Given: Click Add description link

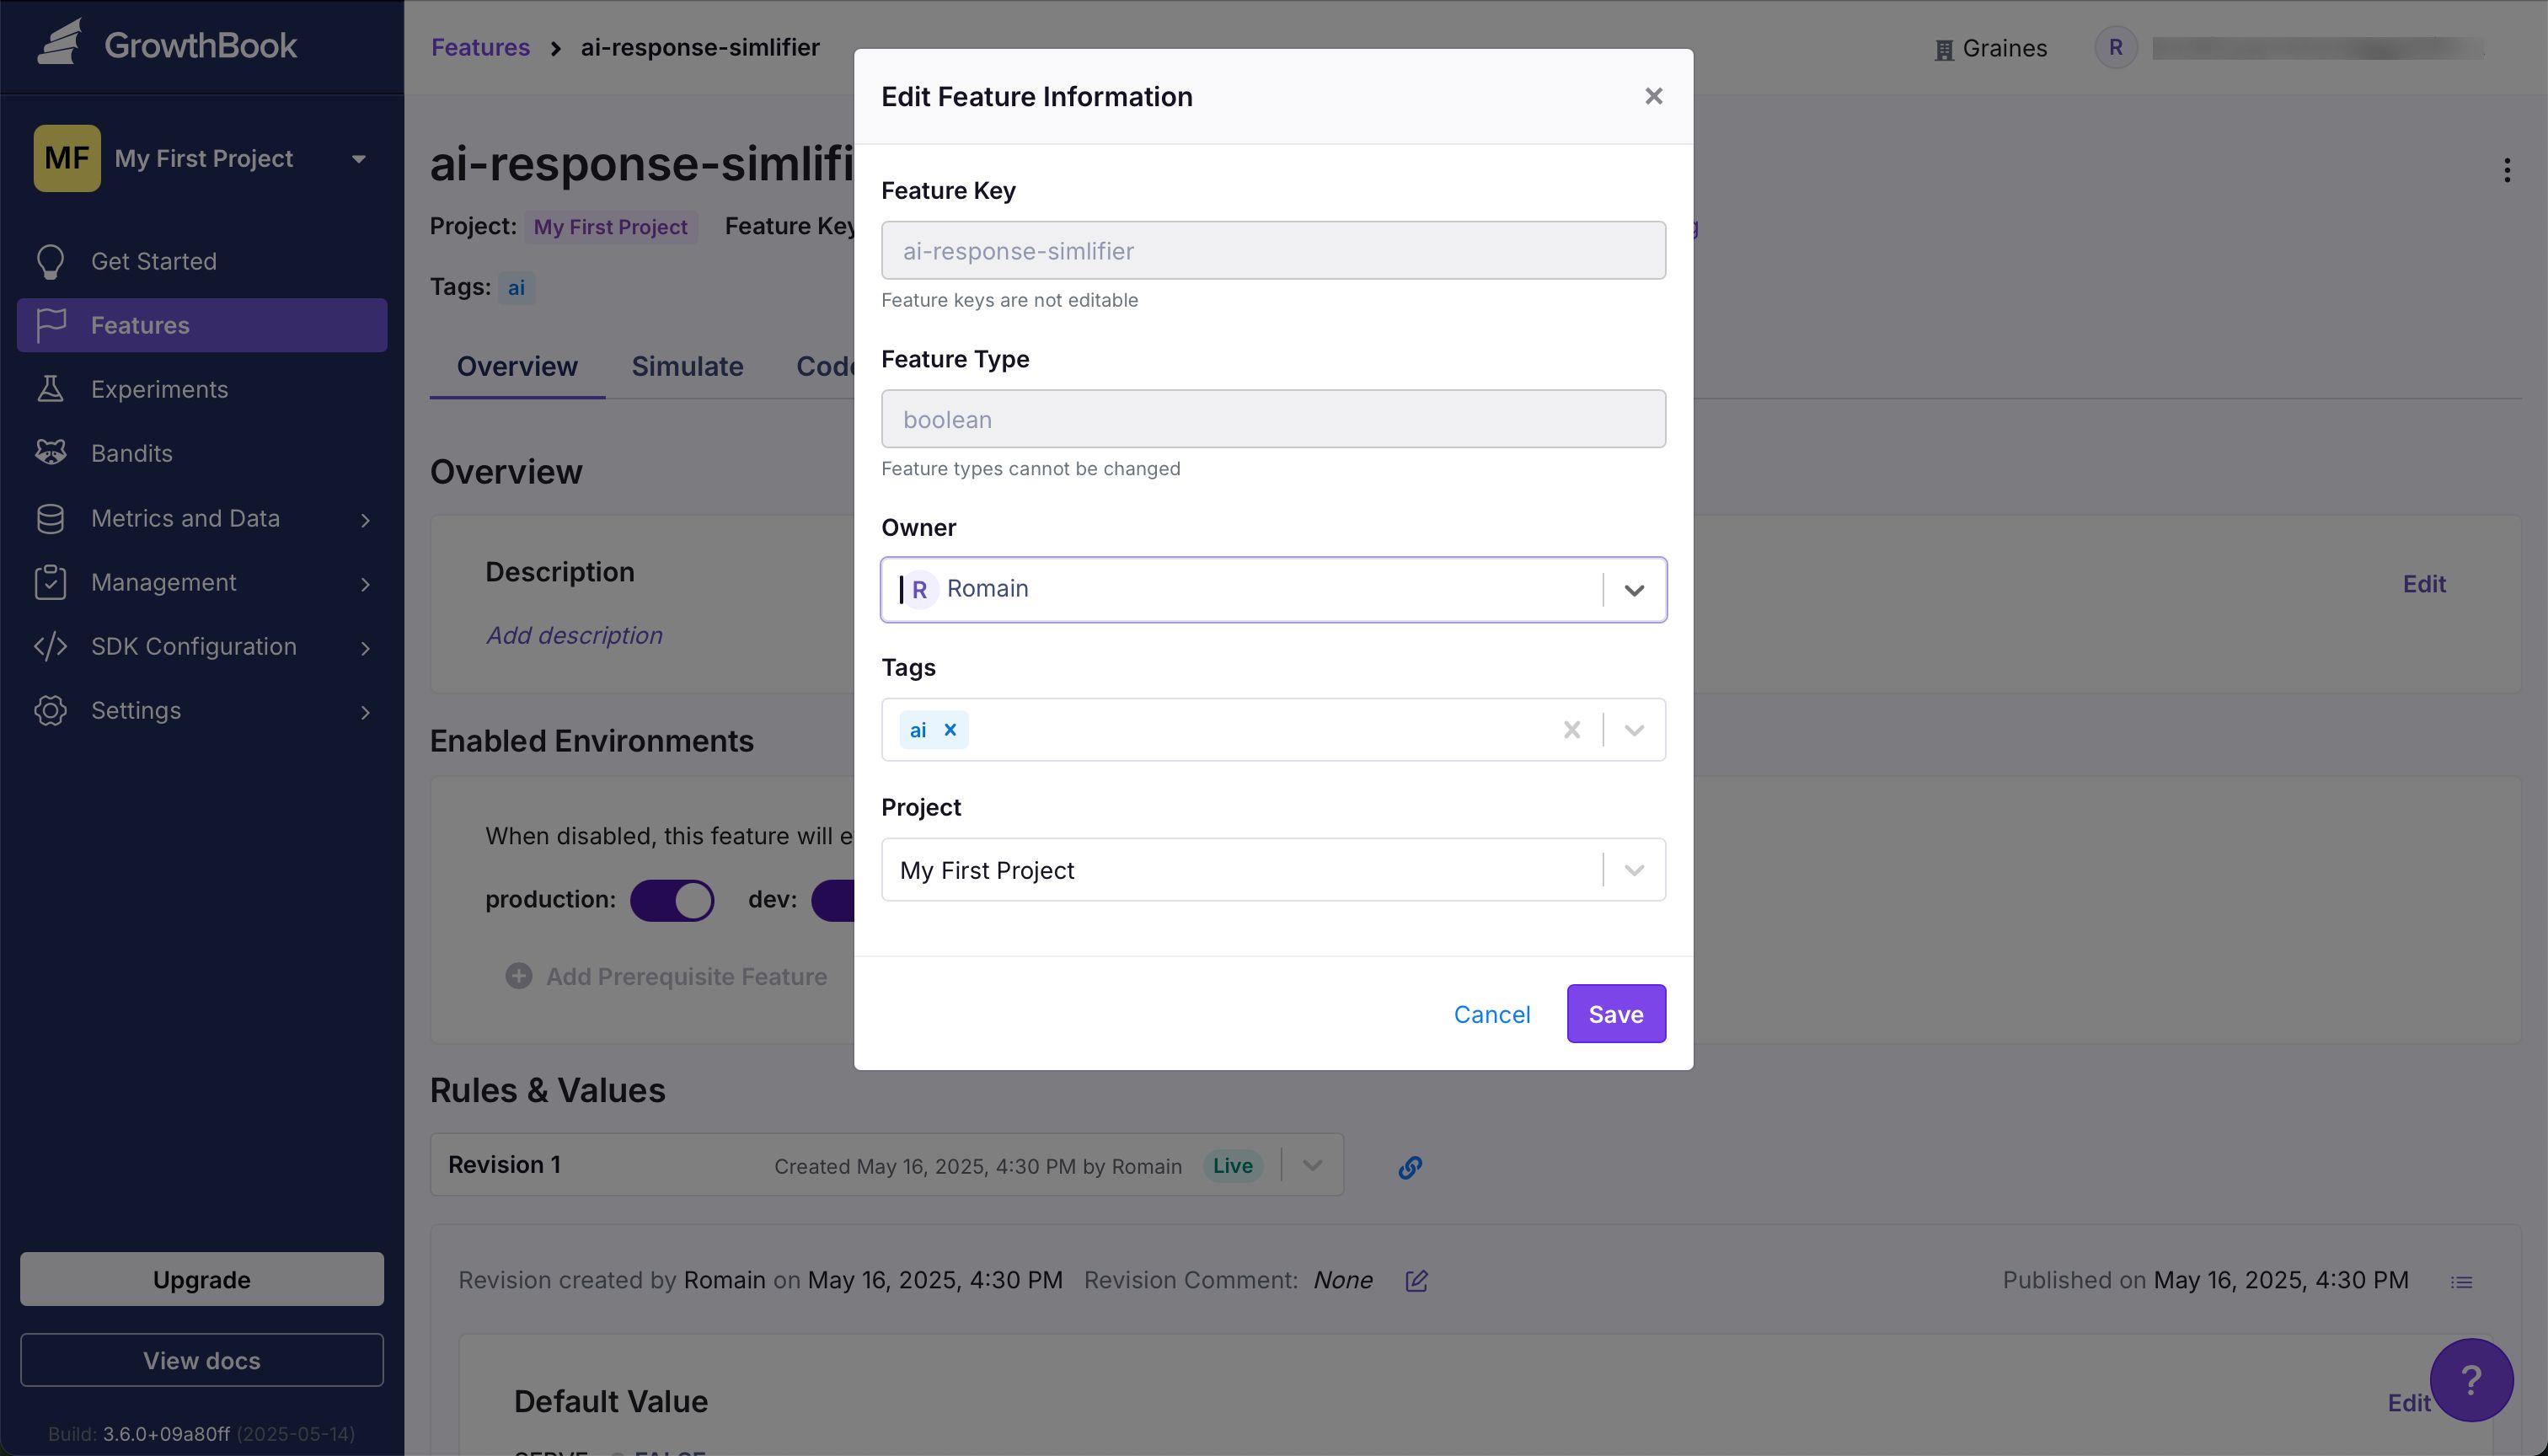Looking at the screenshot, I should coord(574,635).
